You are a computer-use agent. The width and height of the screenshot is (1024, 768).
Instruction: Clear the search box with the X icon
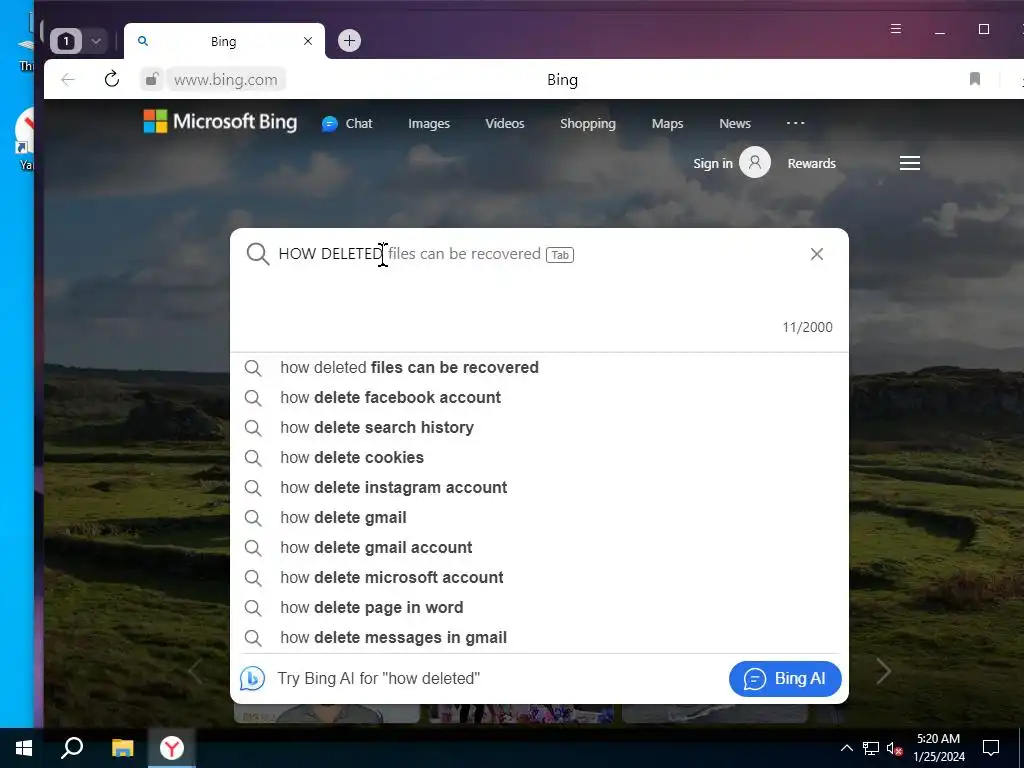coord(816,254)
